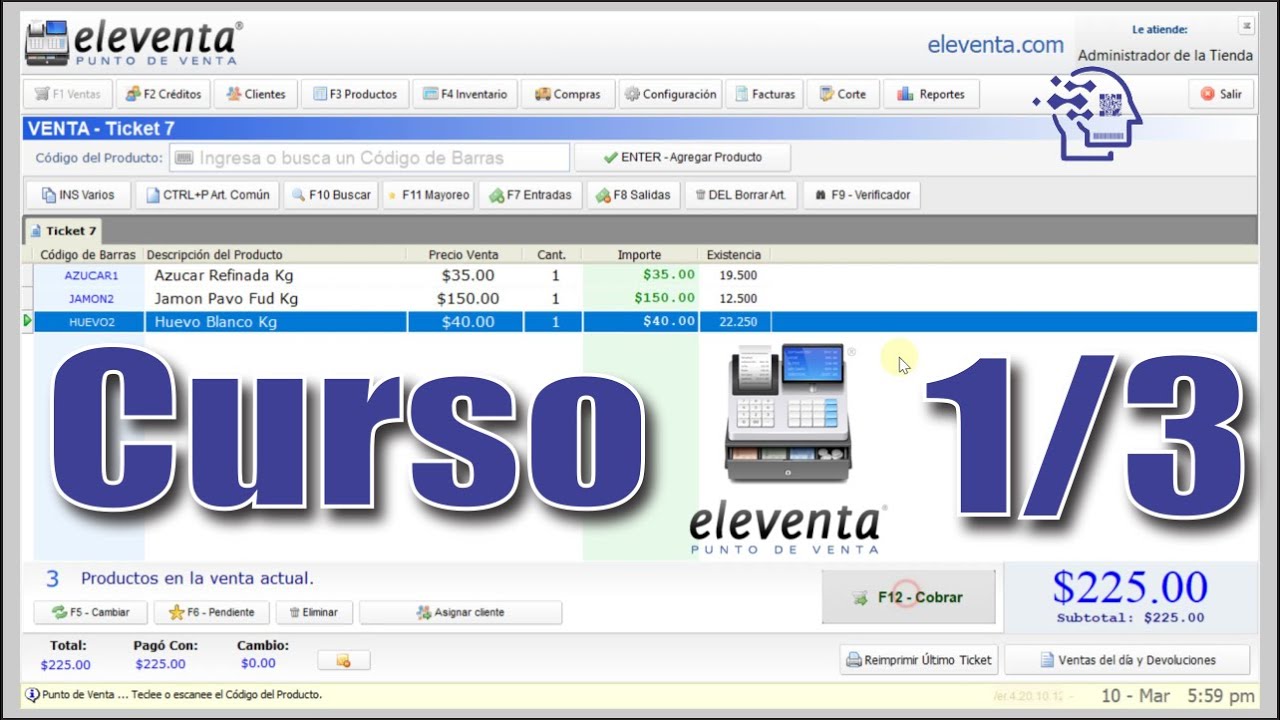
Task: Register F7 Entradas cash entry
Action: tap(530, 195)
